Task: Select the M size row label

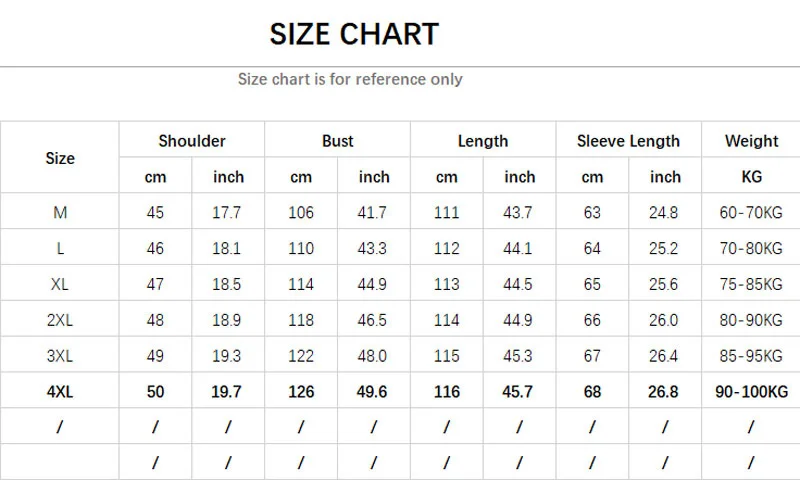Action: tap(60, 213)
